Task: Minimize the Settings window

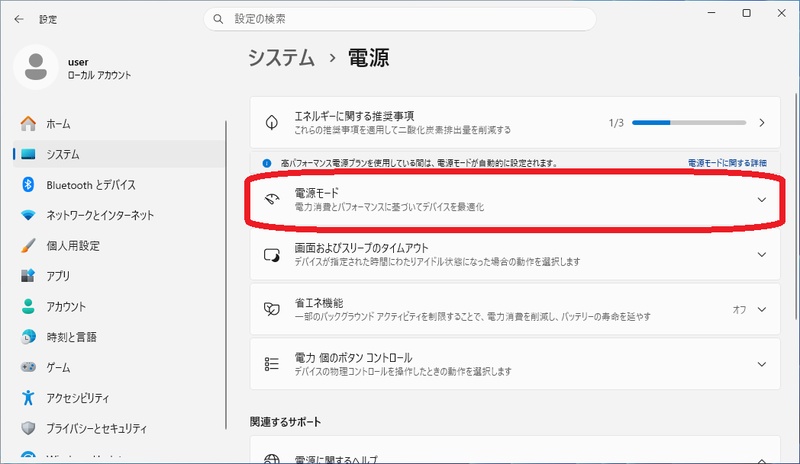Action: point(712,13)
